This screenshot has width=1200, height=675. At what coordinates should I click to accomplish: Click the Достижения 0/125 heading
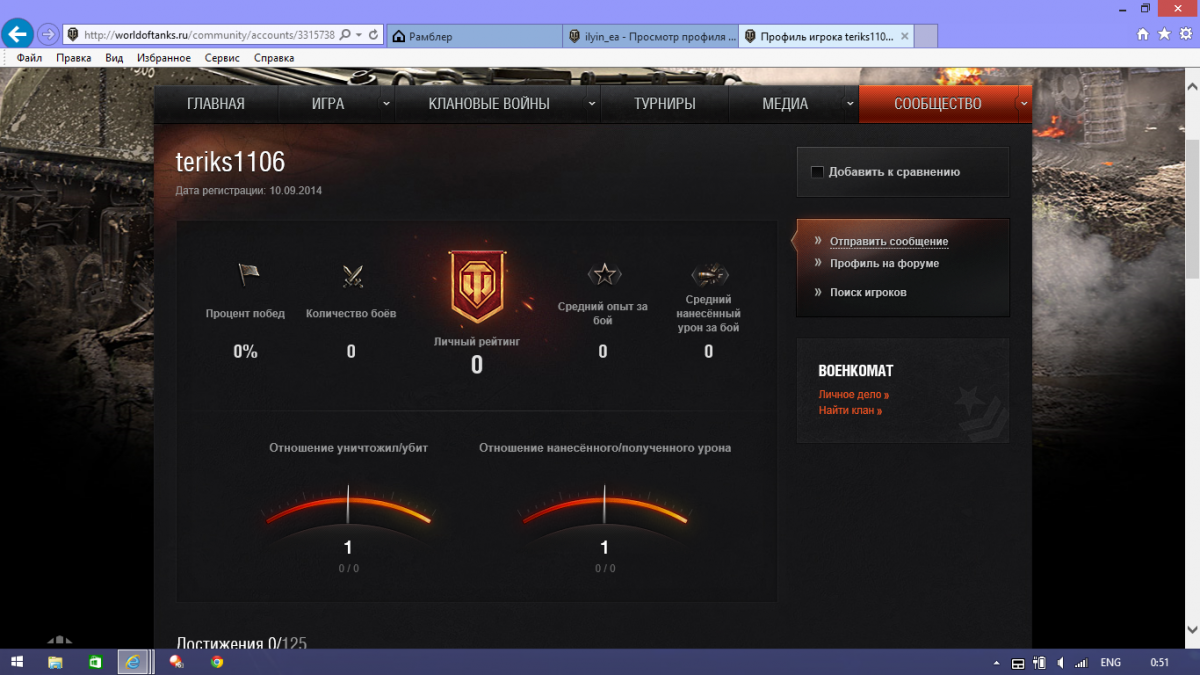click(241, 643)
